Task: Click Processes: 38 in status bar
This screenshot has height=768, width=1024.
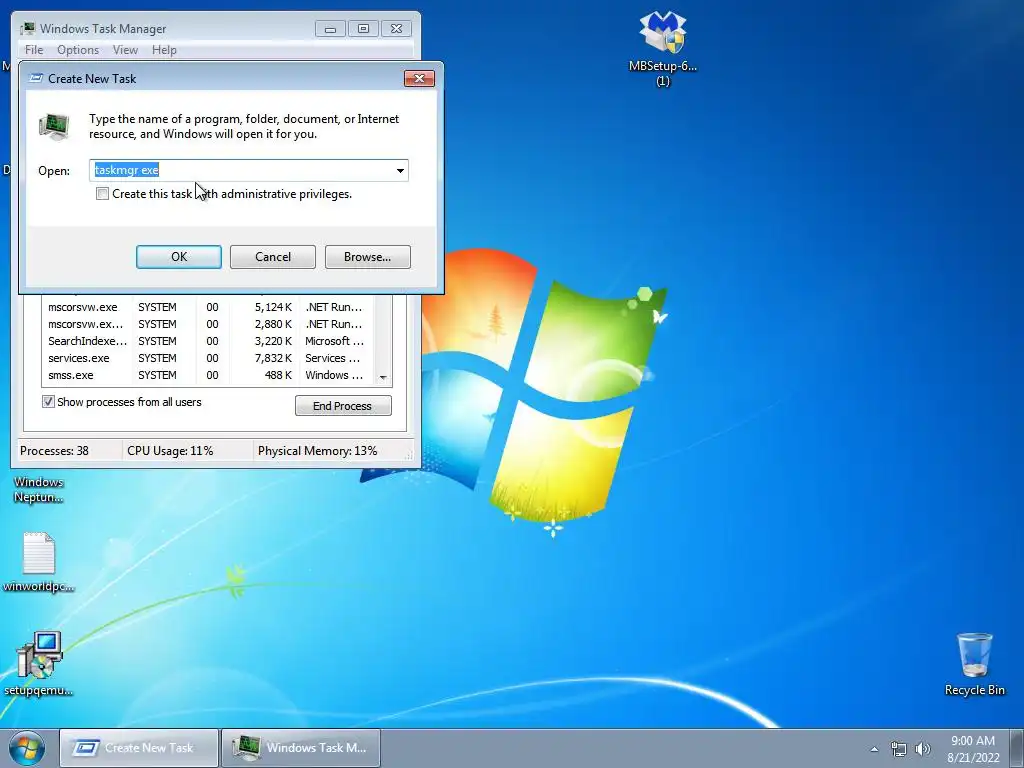Action: (x=54, y=451)
